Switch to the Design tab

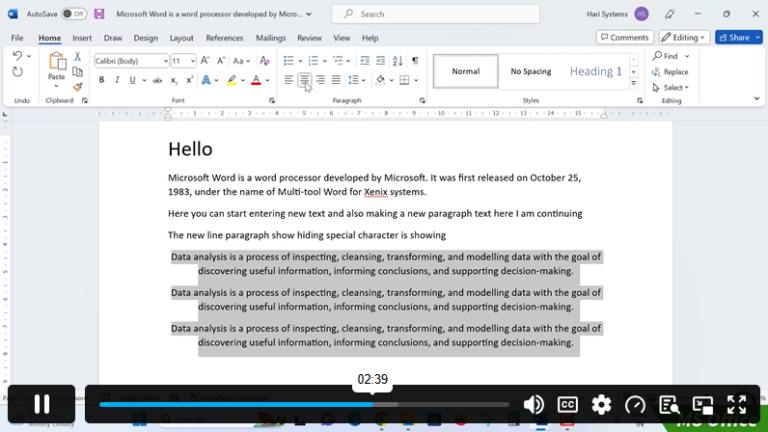[x=145, y=38]
